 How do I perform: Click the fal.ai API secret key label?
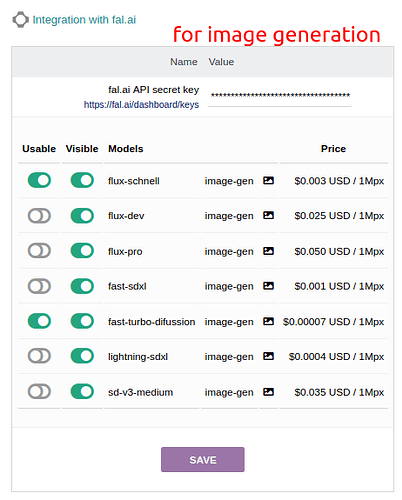(x=154, y=90)
